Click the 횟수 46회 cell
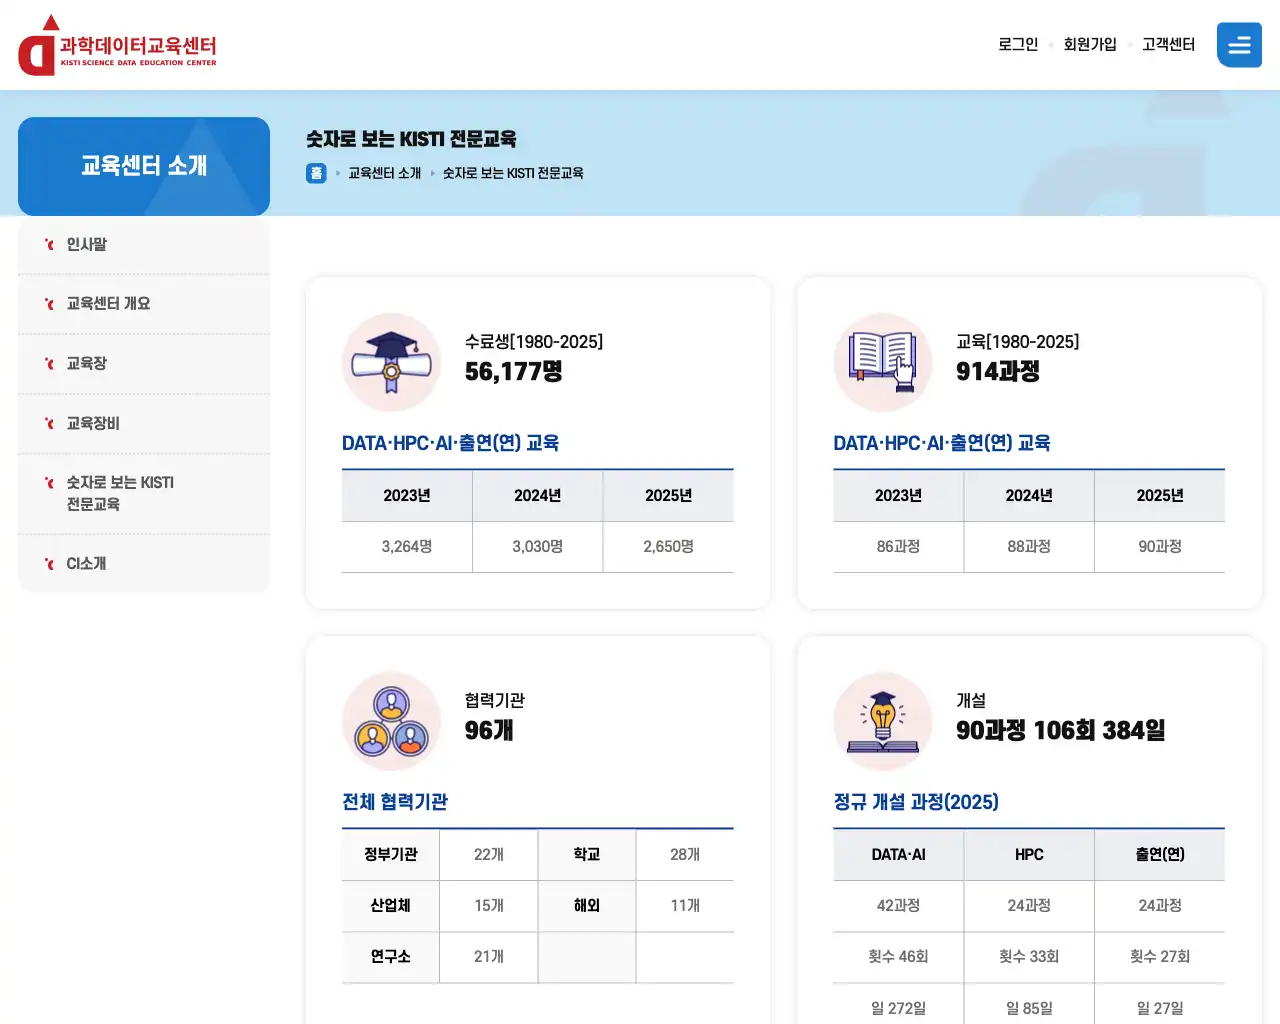This screenshot has height=1024, width=1280. [899, 957]
